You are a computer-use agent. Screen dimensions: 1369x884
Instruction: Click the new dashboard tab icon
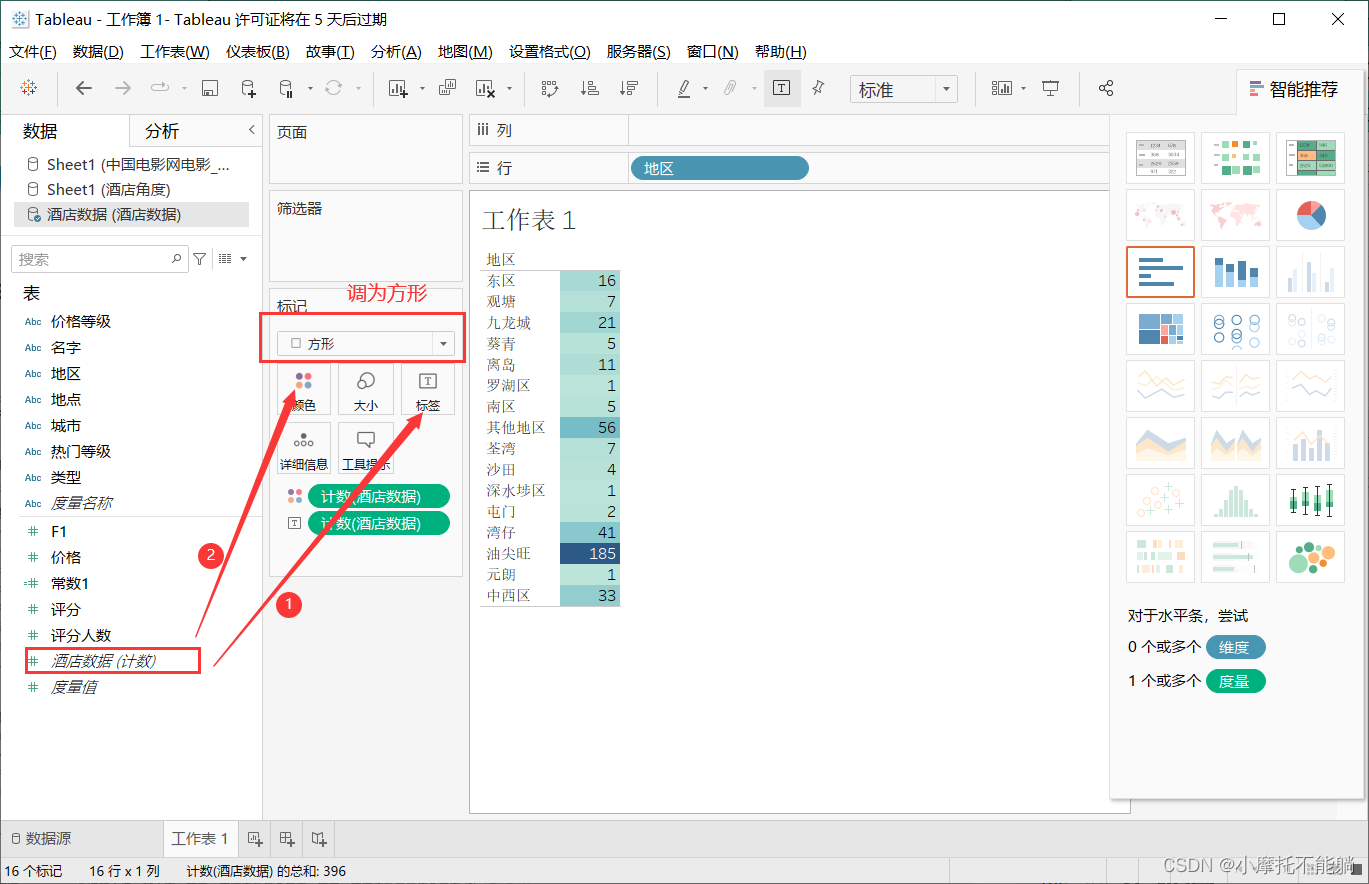287,839
